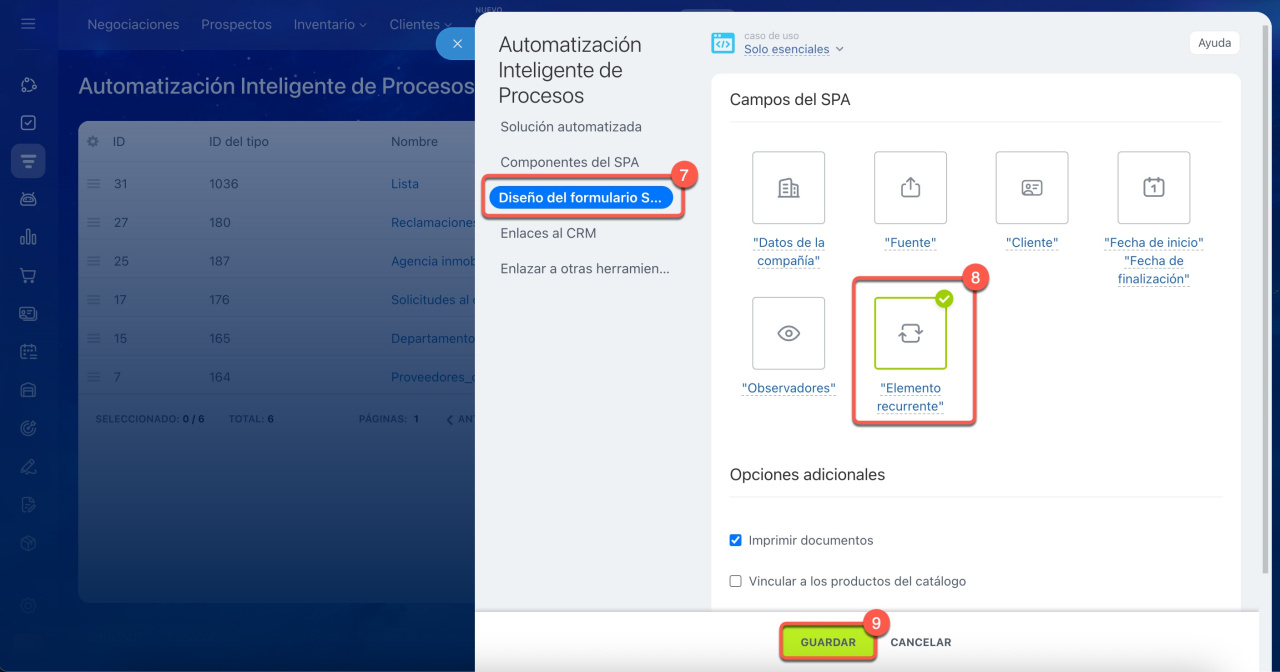Screen dimensions: 1280x672
Task: Check Vincular a los productos del catálogo
Action: point(736,581)
